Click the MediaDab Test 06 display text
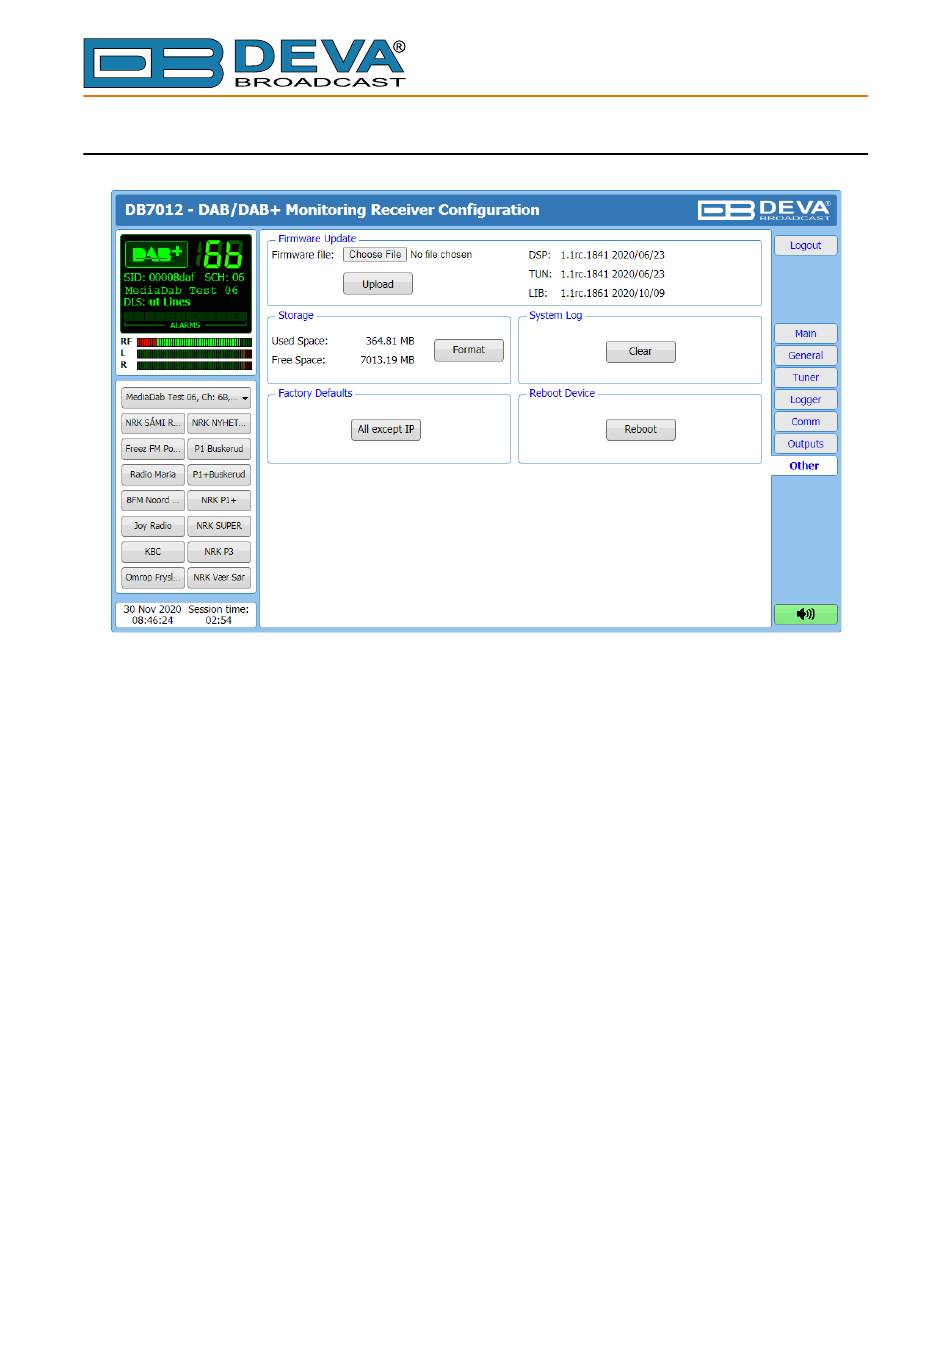Screen dimensions: 950x1353 [x=181, y=290]
